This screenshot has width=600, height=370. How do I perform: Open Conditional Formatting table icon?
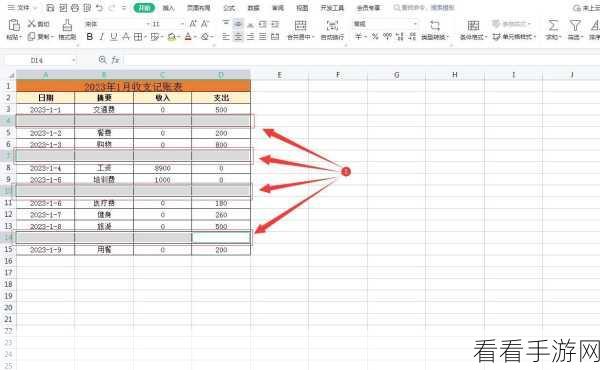click(x=473, y=25)
